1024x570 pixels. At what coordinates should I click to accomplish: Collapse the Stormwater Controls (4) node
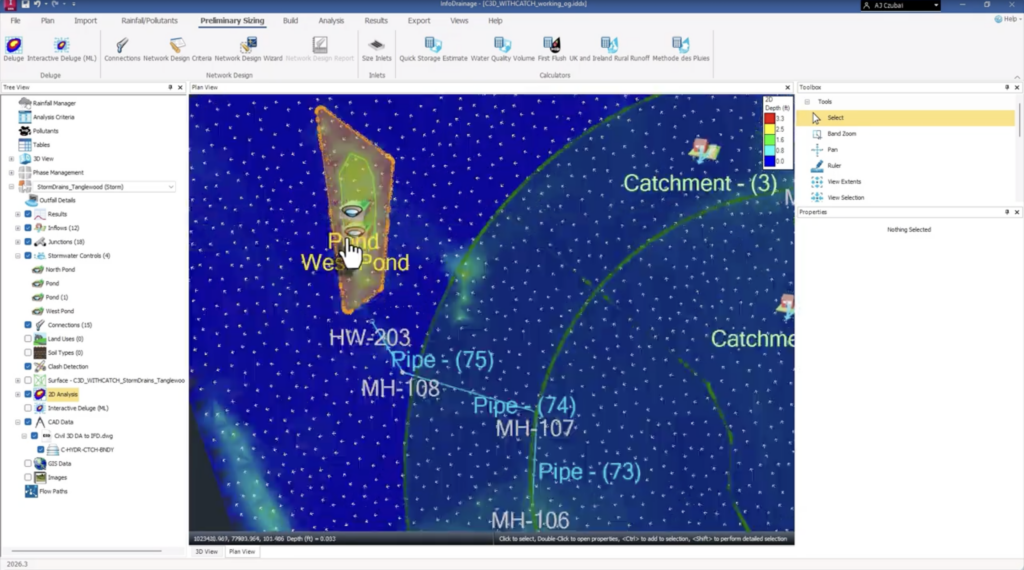click(x=18, y=256)
